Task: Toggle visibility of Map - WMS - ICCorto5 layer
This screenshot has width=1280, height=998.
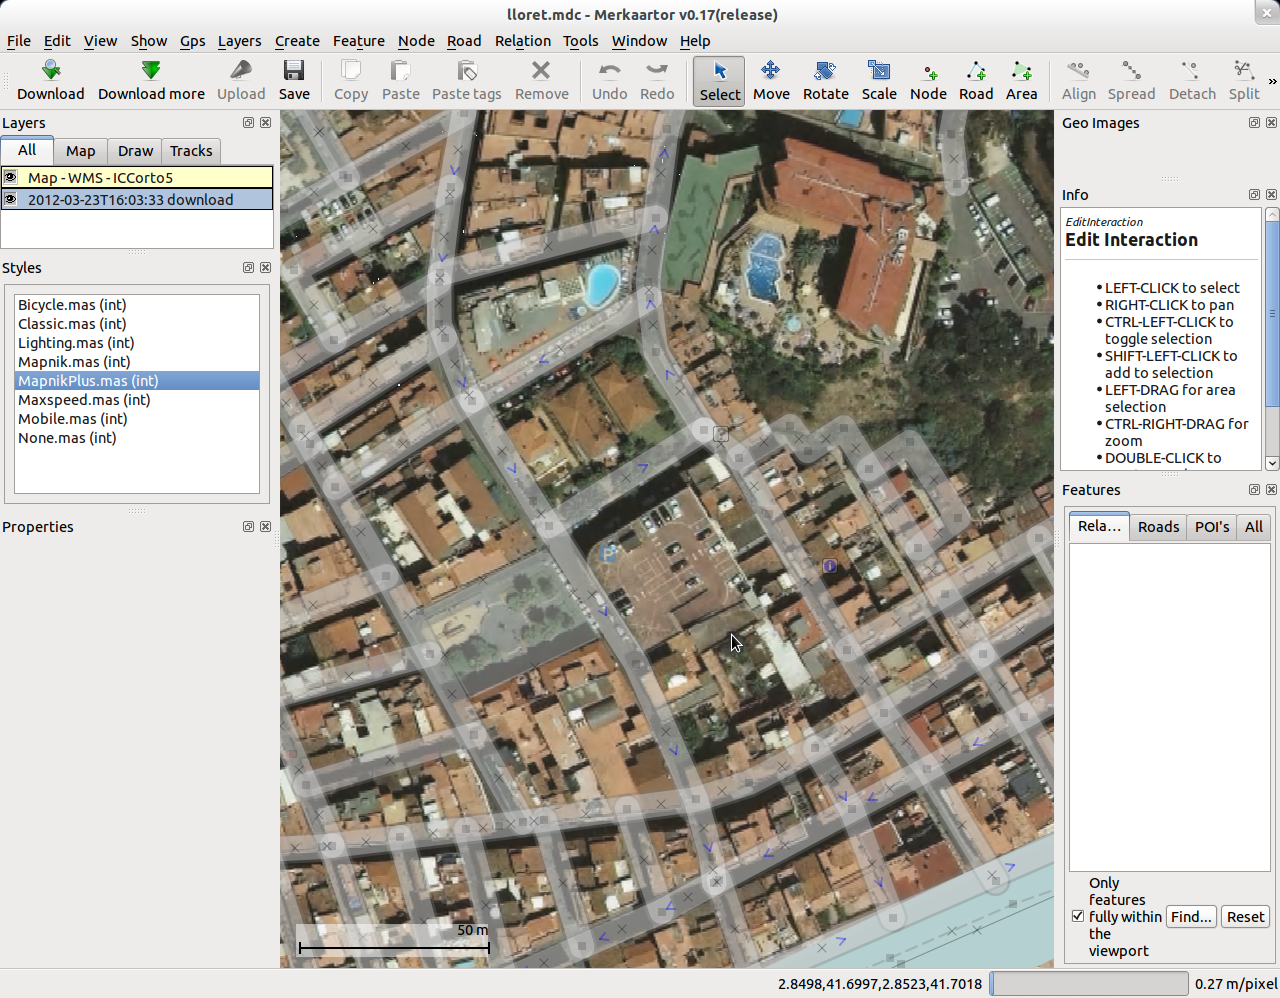Action: [x=11, y=177]
